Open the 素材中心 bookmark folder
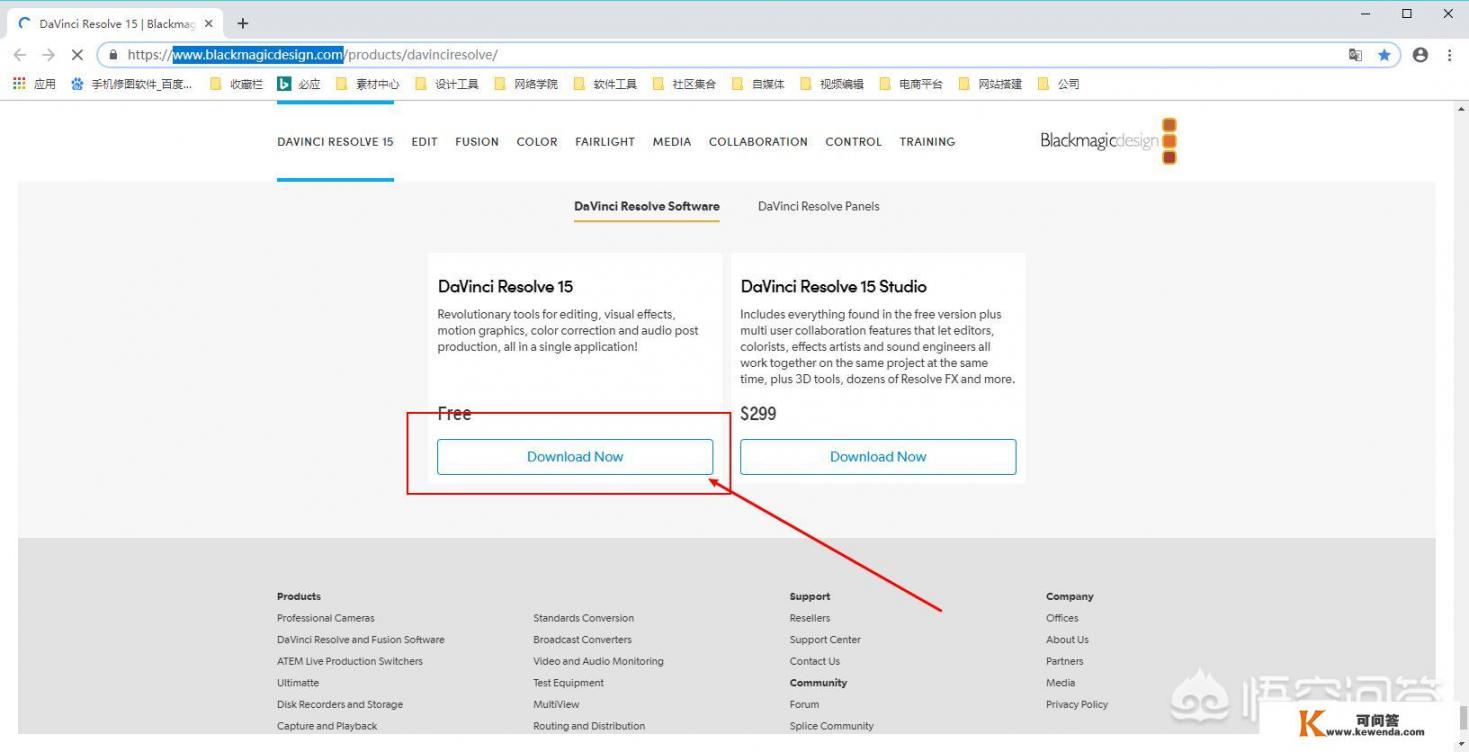The width and height of the screenshot is (1469, 752). click(x=368, y=84)
